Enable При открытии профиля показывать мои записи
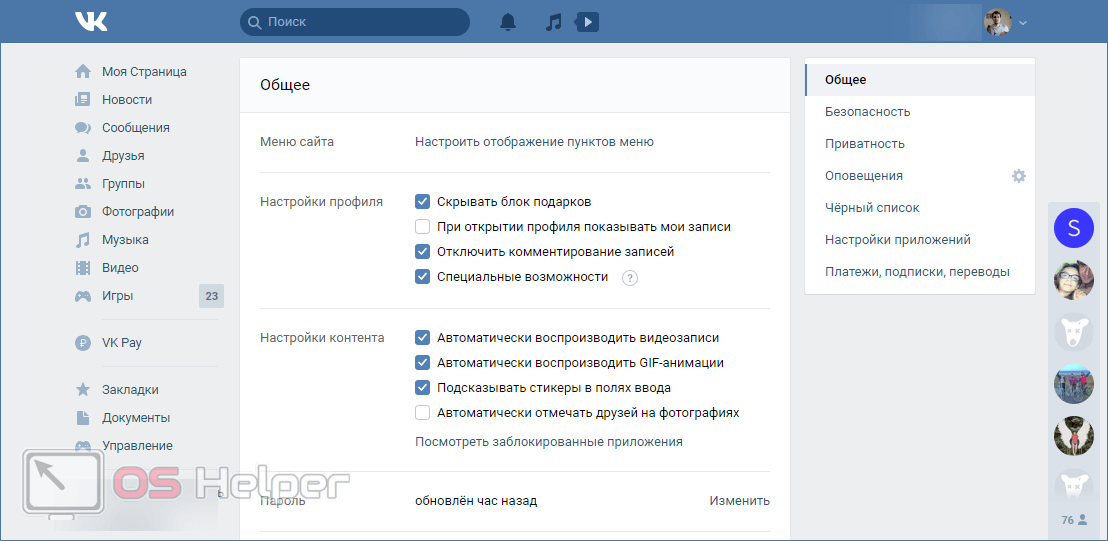Screen dimensions: 1108x541 pos(423,227)
